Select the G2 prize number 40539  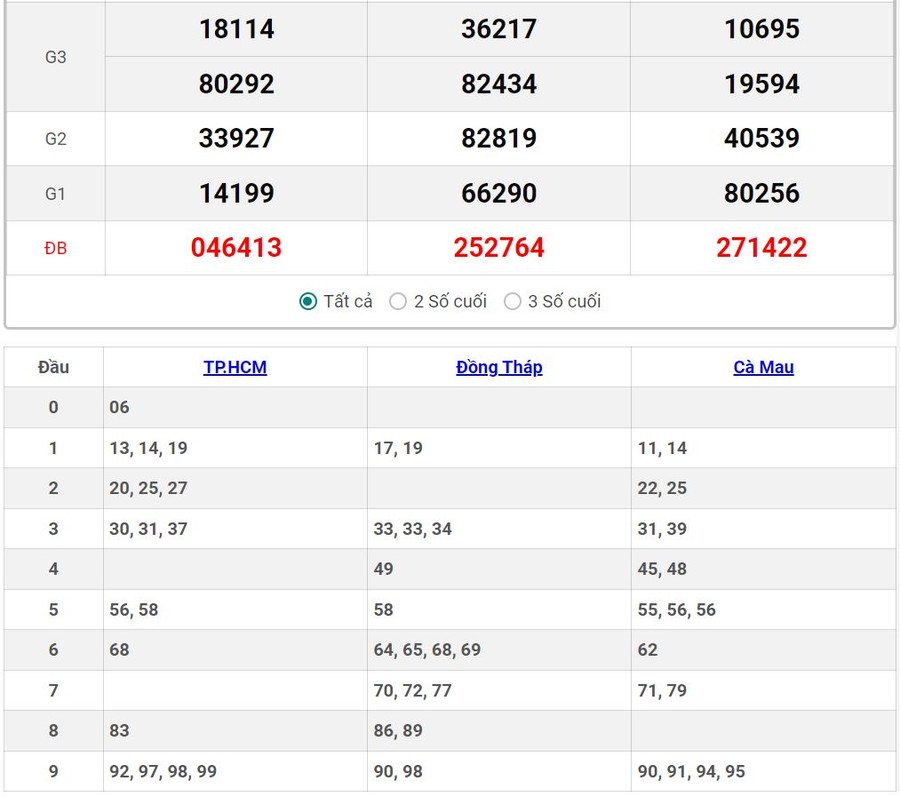761,138
